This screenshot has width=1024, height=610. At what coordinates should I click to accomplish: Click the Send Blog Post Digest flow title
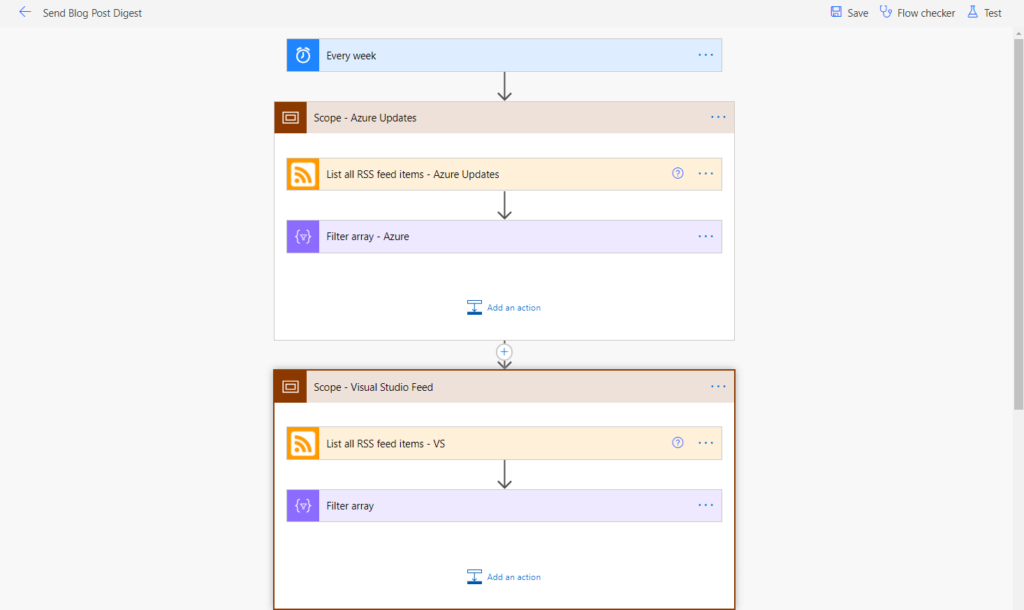(92, 13)
